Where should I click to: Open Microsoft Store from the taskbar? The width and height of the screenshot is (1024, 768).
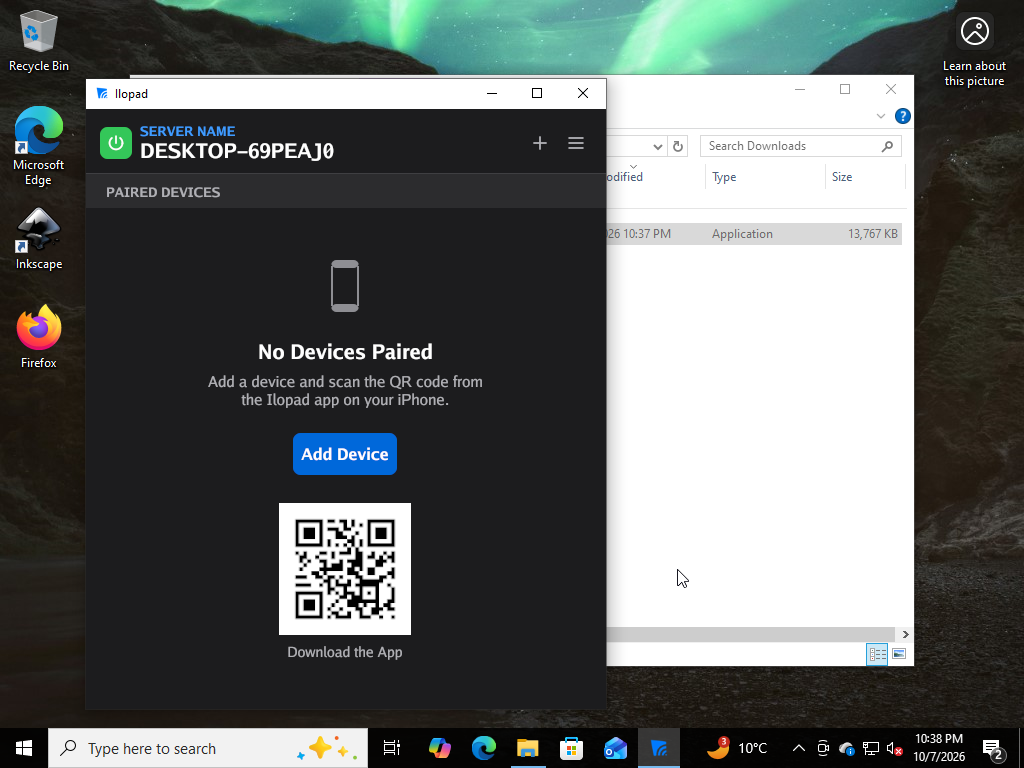tap(571, 748)
